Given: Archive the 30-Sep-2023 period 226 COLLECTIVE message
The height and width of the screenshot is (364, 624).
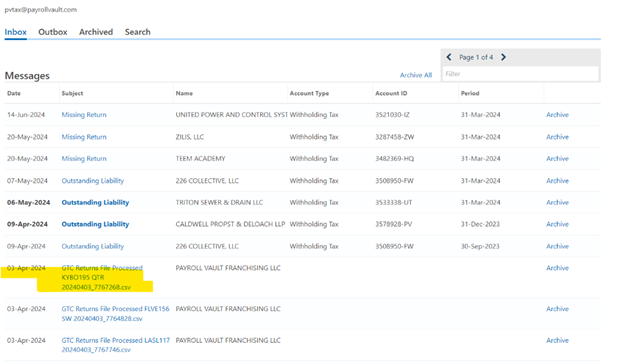Looking at the screenshot, I should [x=557, y=246].
